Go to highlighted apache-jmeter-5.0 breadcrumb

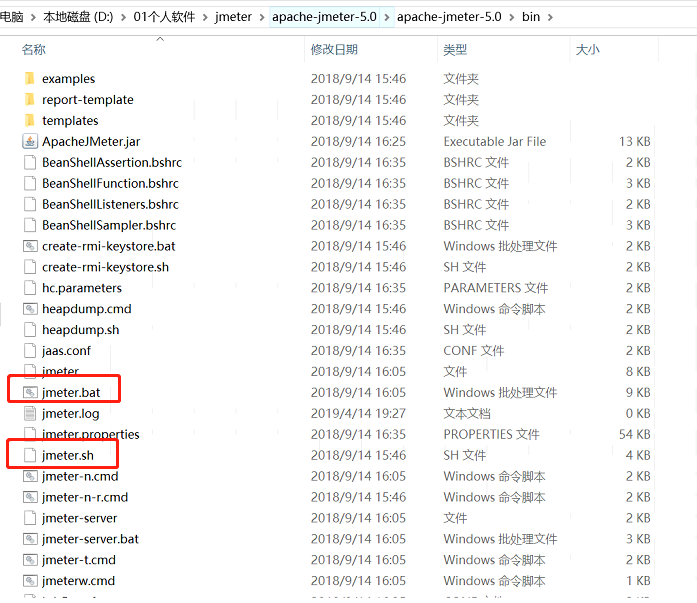[324, 17]
